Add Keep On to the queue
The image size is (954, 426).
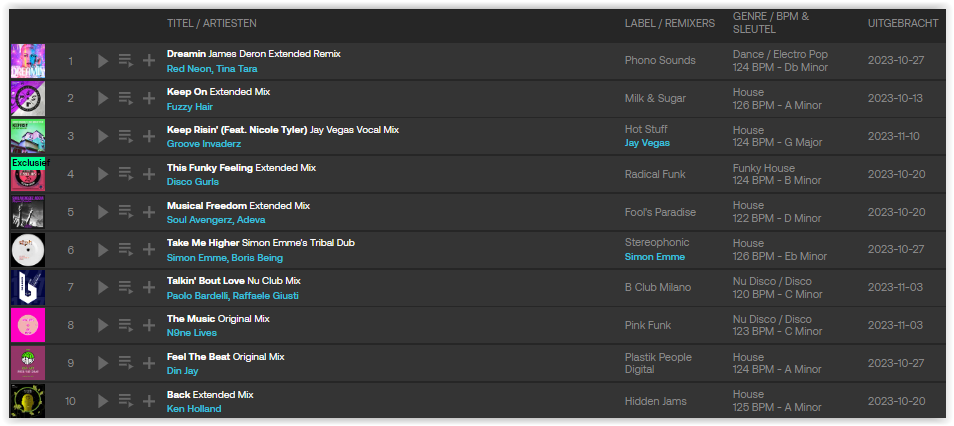pyautogui.click(x=126, y=99)
